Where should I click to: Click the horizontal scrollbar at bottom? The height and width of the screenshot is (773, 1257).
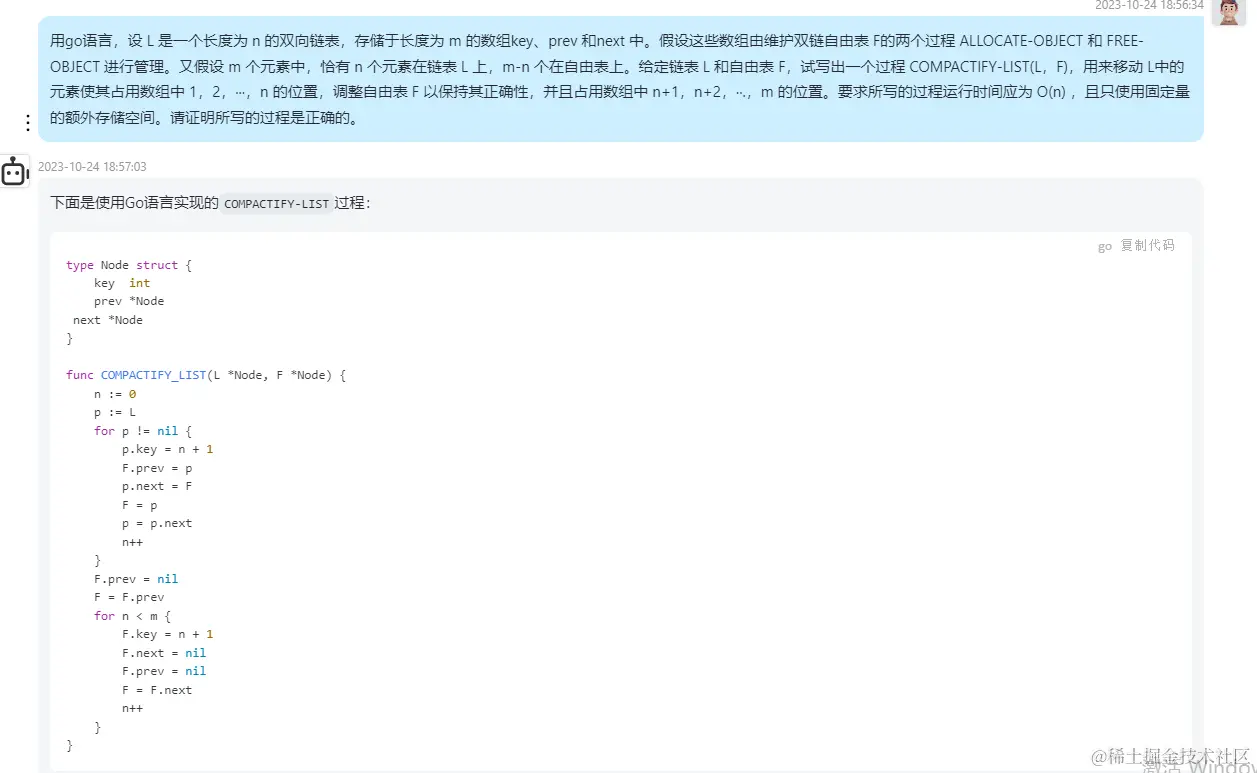click(600, 768)
